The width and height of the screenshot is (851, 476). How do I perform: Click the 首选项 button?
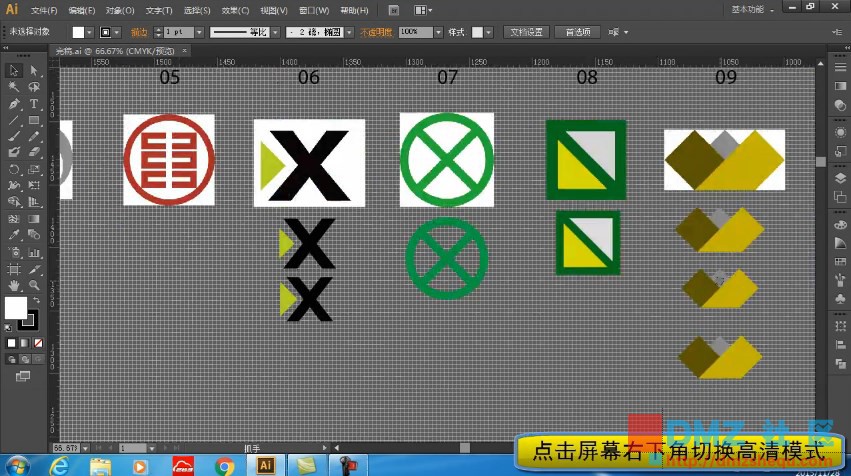pos(578,32)
